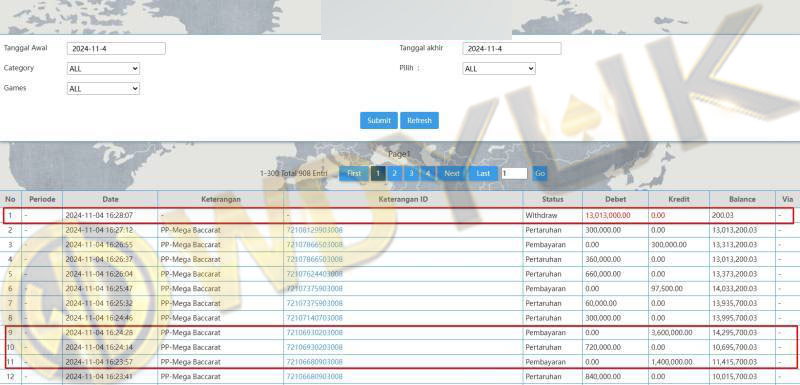This screenshot has width=800, height=385.
Task: Select page 4 in pagination
Action: (428, 173)
